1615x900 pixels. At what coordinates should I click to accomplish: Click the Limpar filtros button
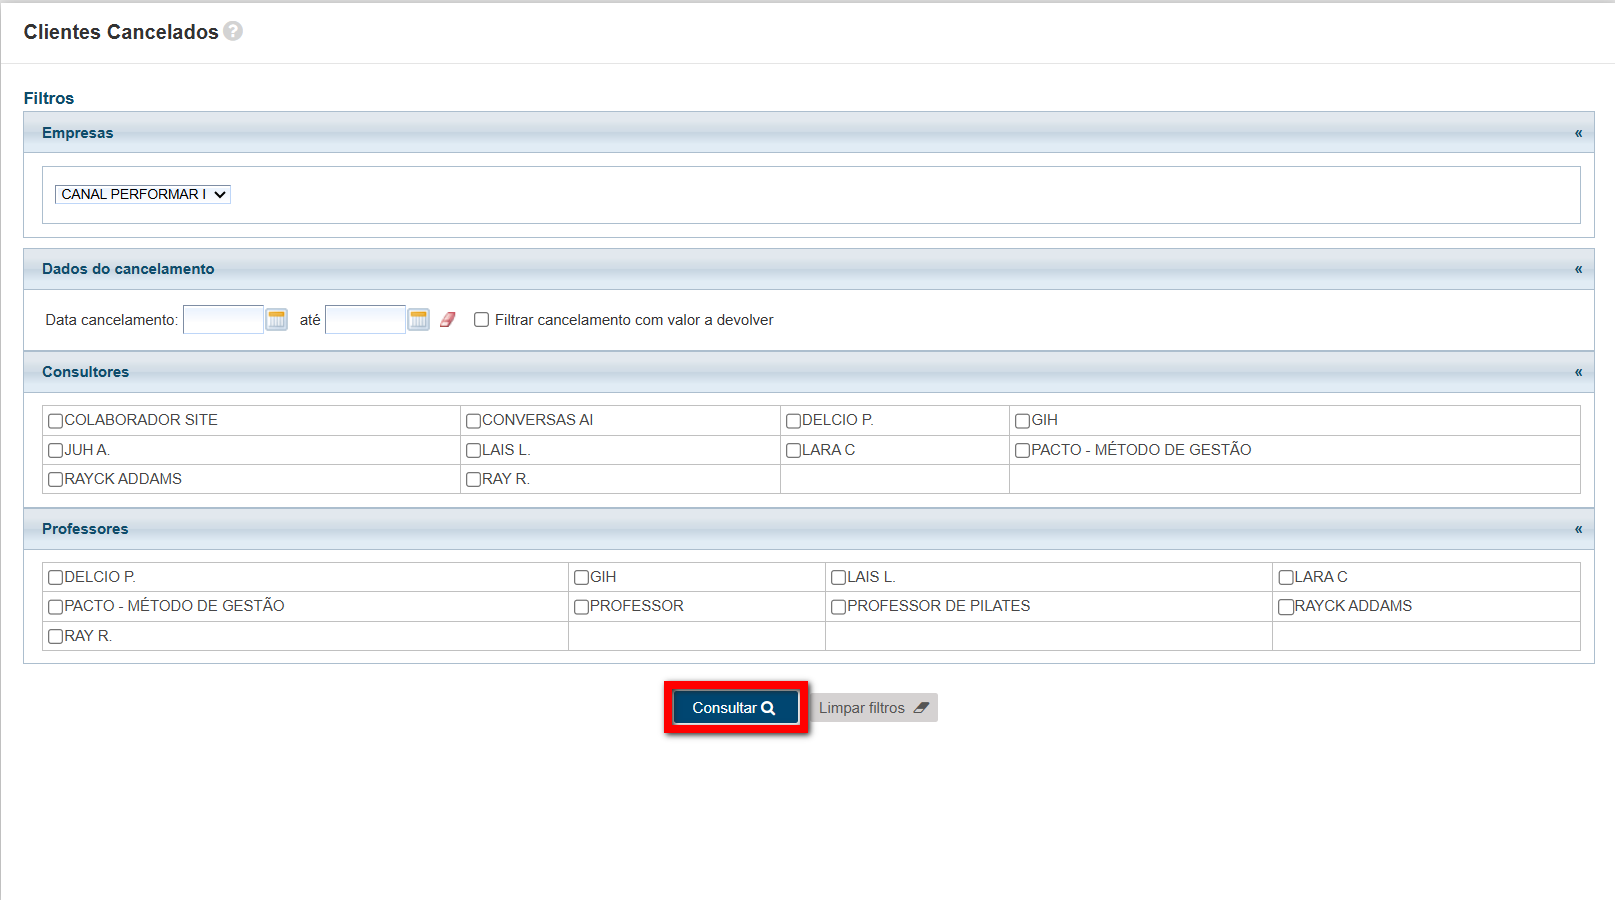tap(873, 708)
